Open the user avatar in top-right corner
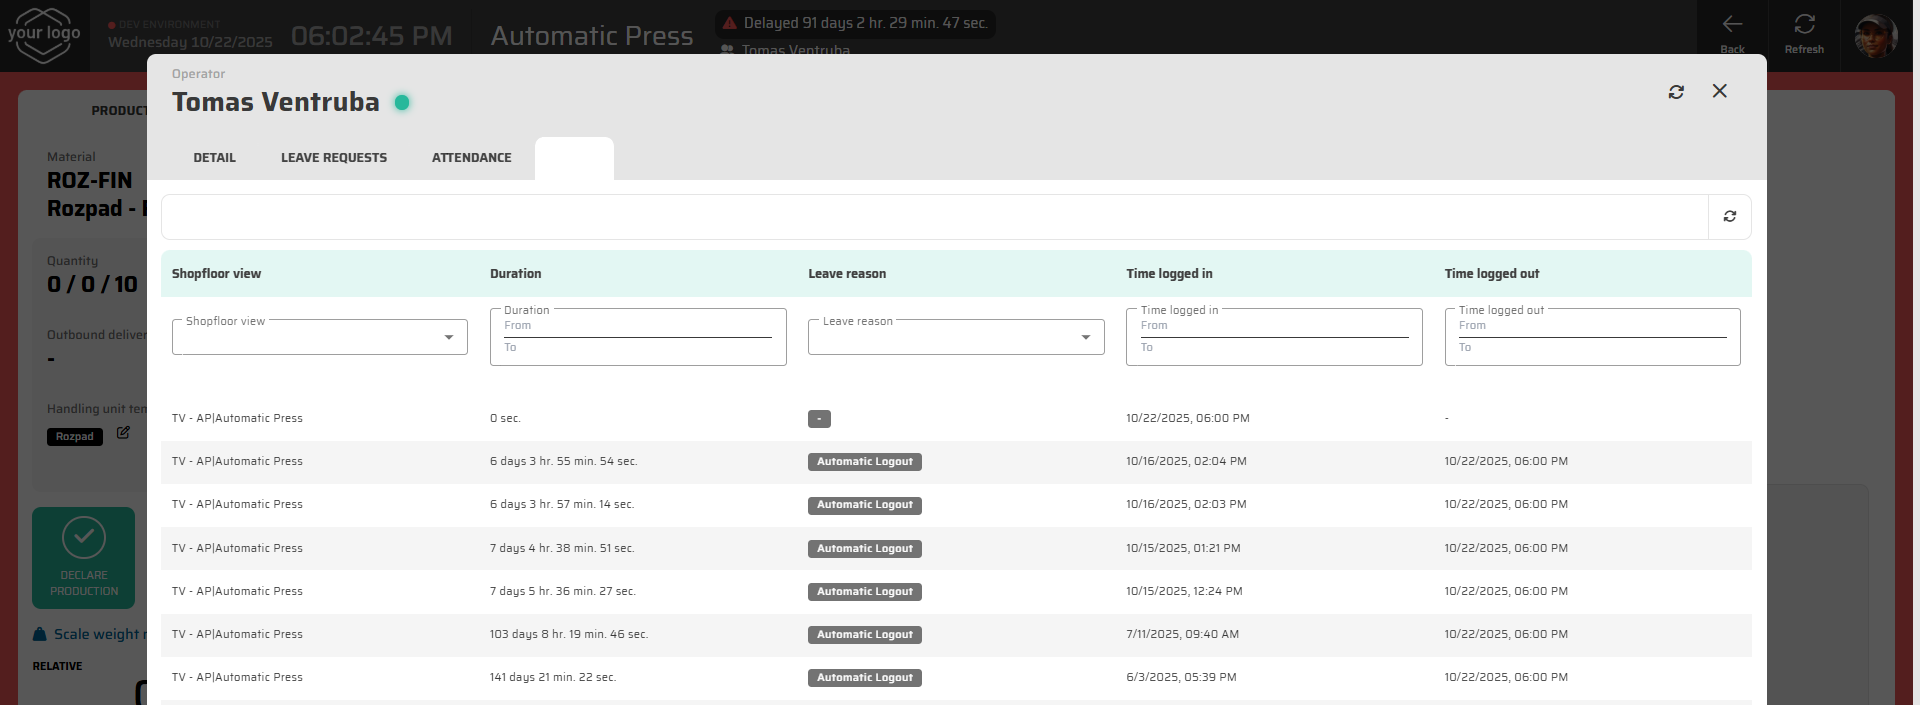This screenshot has height=705, width=1920. tap(1875, 36)
